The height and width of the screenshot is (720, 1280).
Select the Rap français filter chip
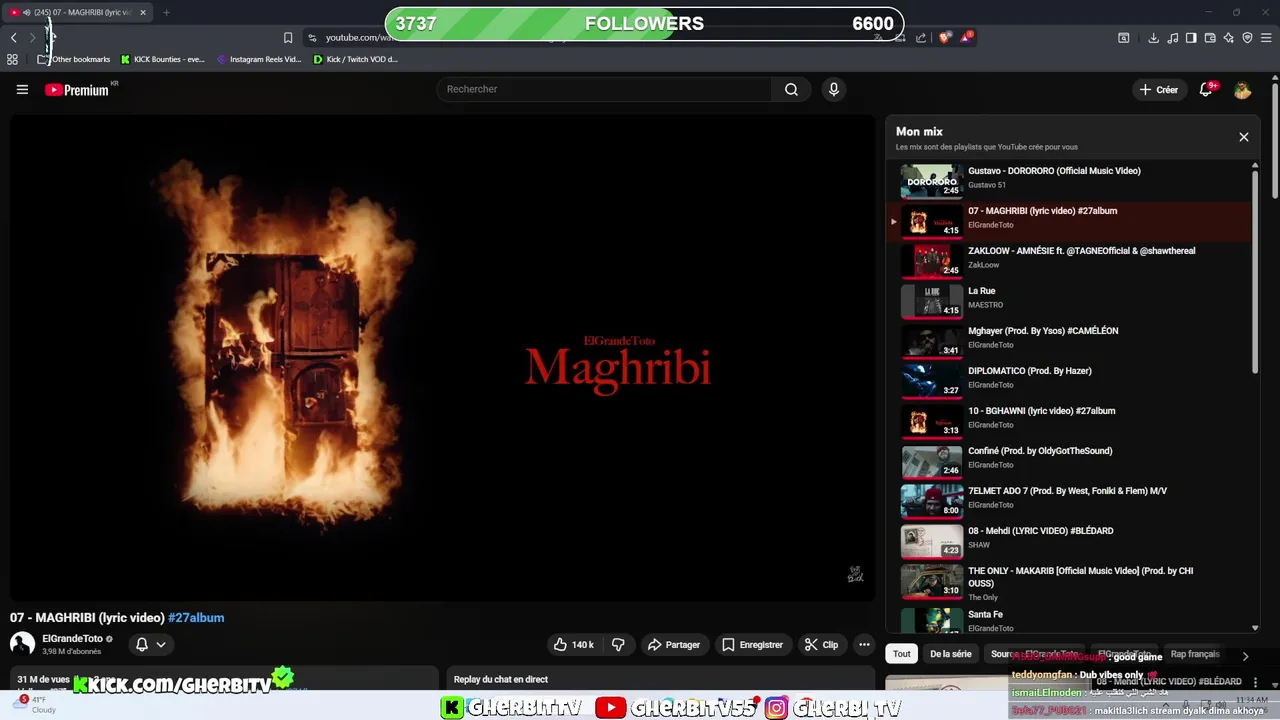point(1195,654)
